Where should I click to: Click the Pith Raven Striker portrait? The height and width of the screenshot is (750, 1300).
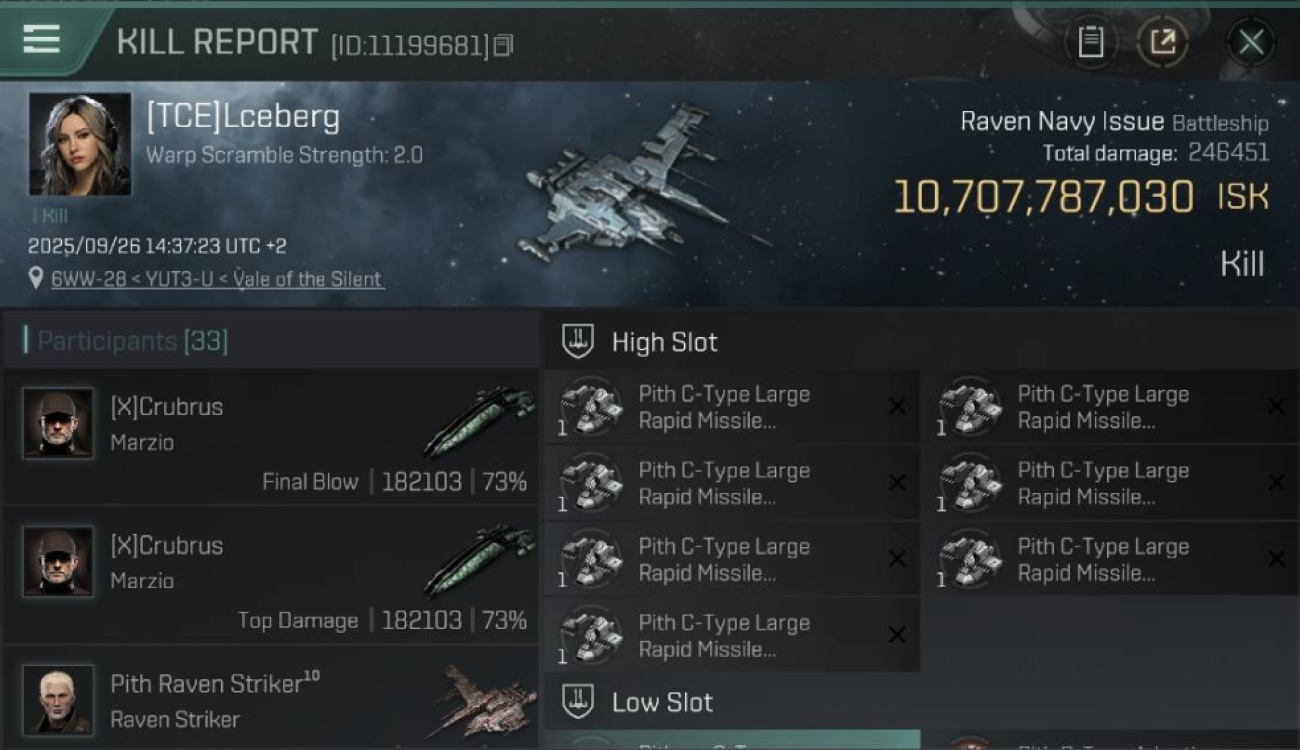(x=58, y=699)
